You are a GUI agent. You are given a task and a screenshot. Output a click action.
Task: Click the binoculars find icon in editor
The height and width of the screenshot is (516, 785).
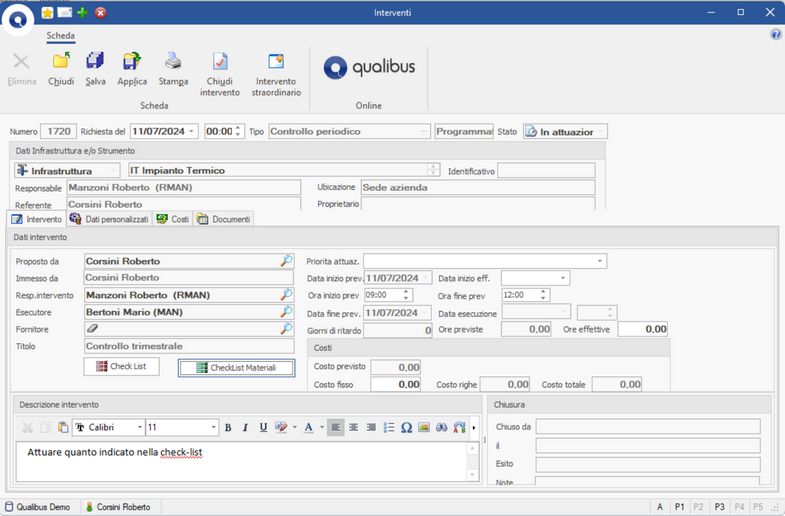(442, 427)
